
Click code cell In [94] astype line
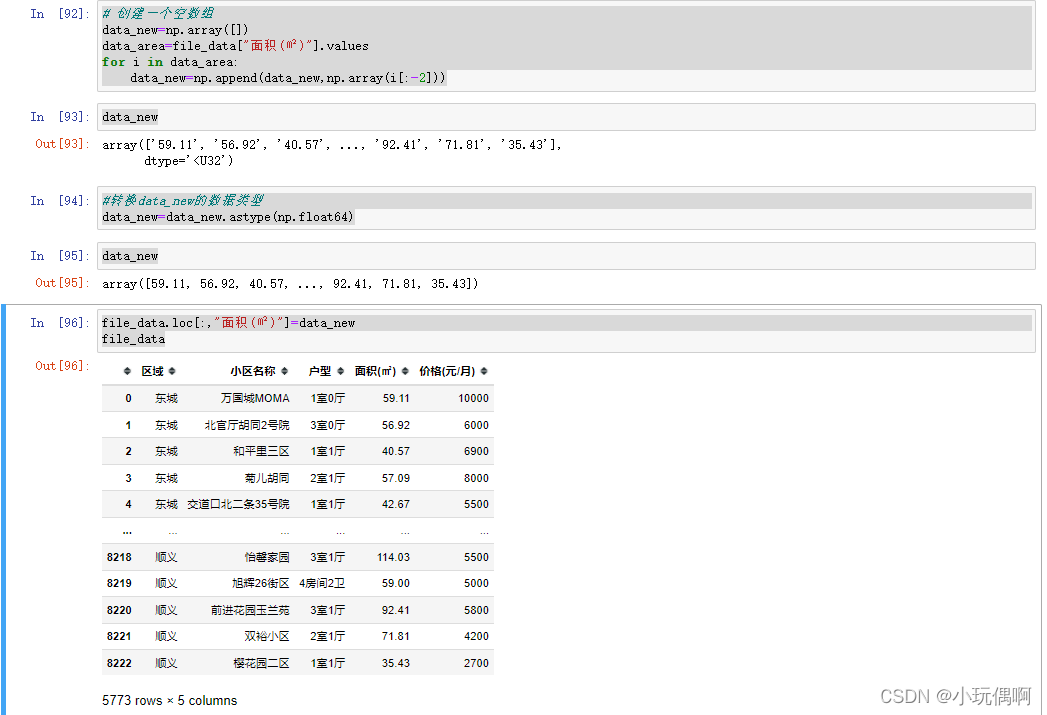pos(228,217)
